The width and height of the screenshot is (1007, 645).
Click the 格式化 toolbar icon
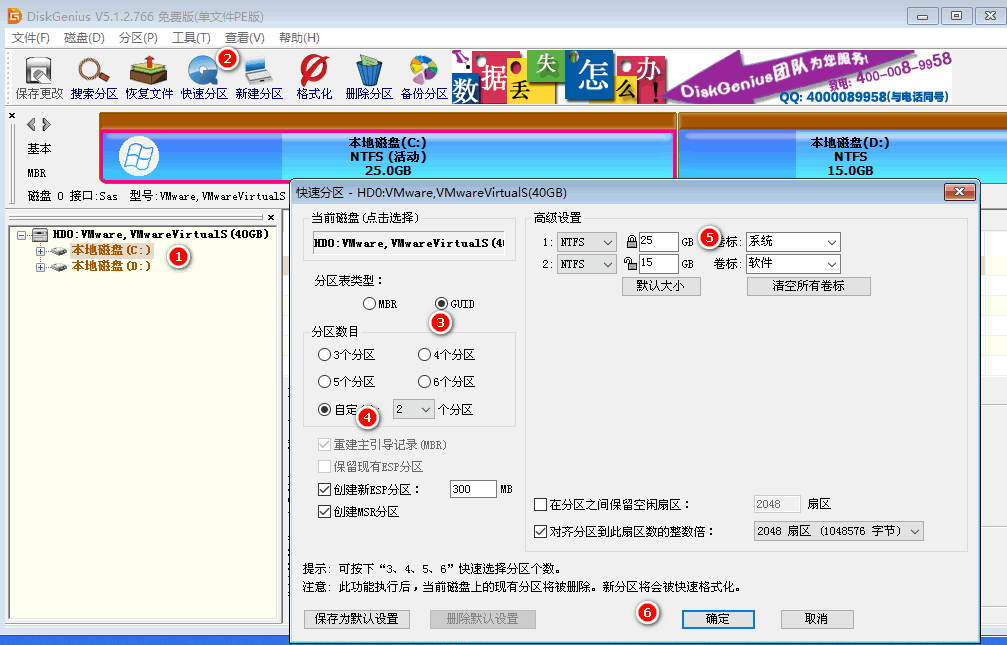(x=313, y=75)
